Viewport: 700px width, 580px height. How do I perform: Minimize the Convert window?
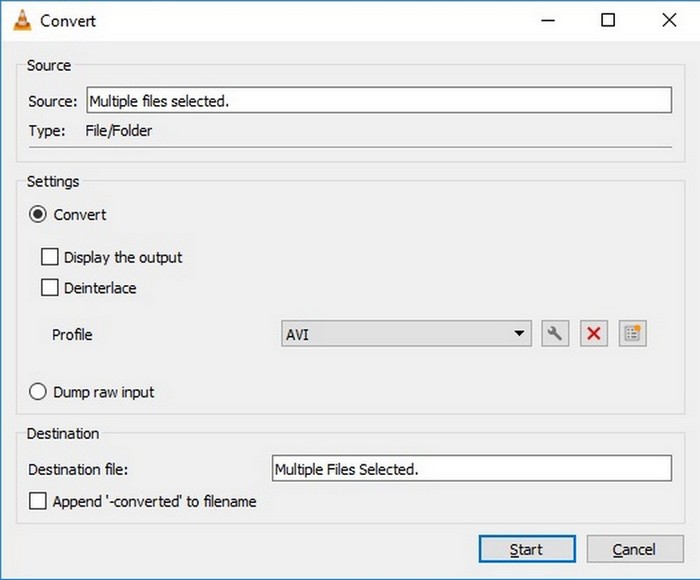548,20
